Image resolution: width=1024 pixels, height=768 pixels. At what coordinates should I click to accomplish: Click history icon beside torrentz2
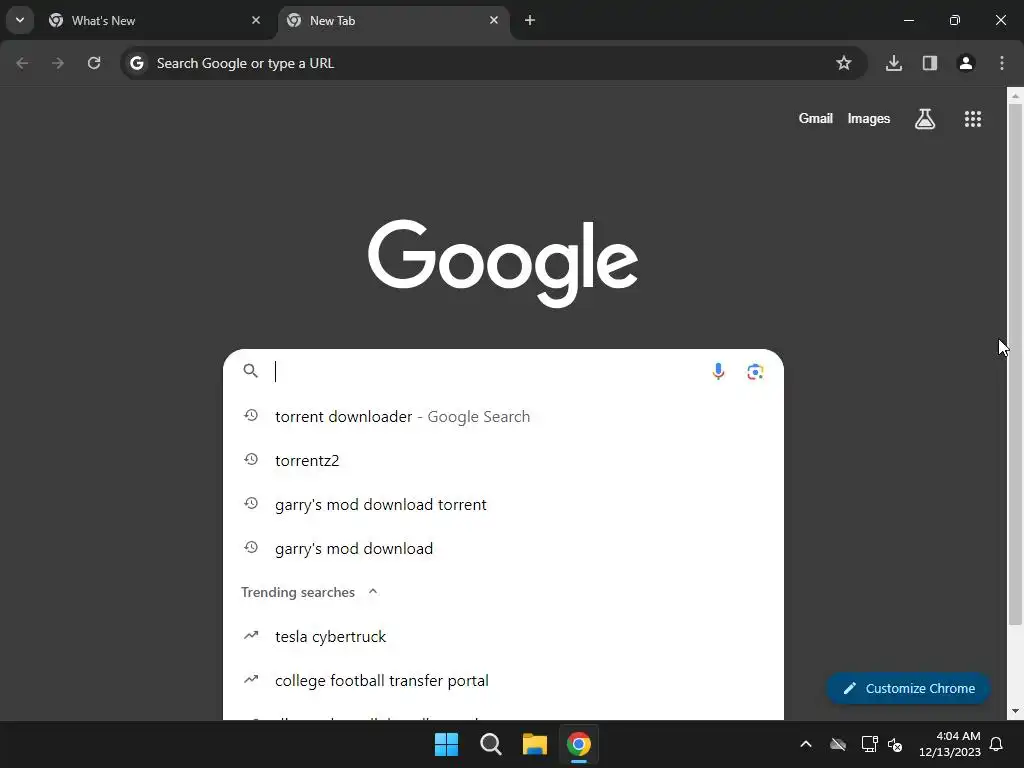coord(251,460)
